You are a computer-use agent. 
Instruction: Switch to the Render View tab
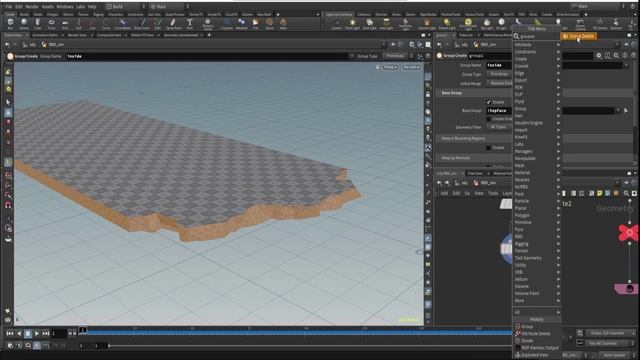point(77,35)
